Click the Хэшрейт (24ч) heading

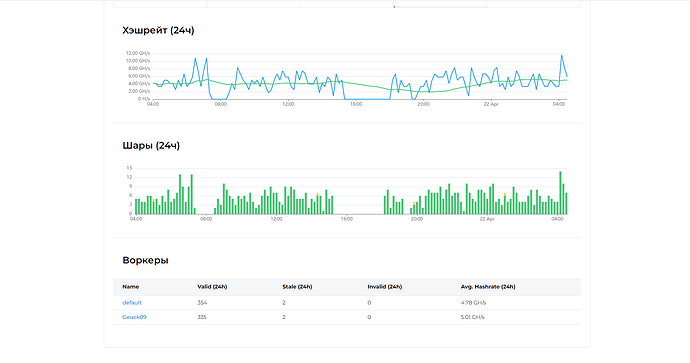pos(158,30)
